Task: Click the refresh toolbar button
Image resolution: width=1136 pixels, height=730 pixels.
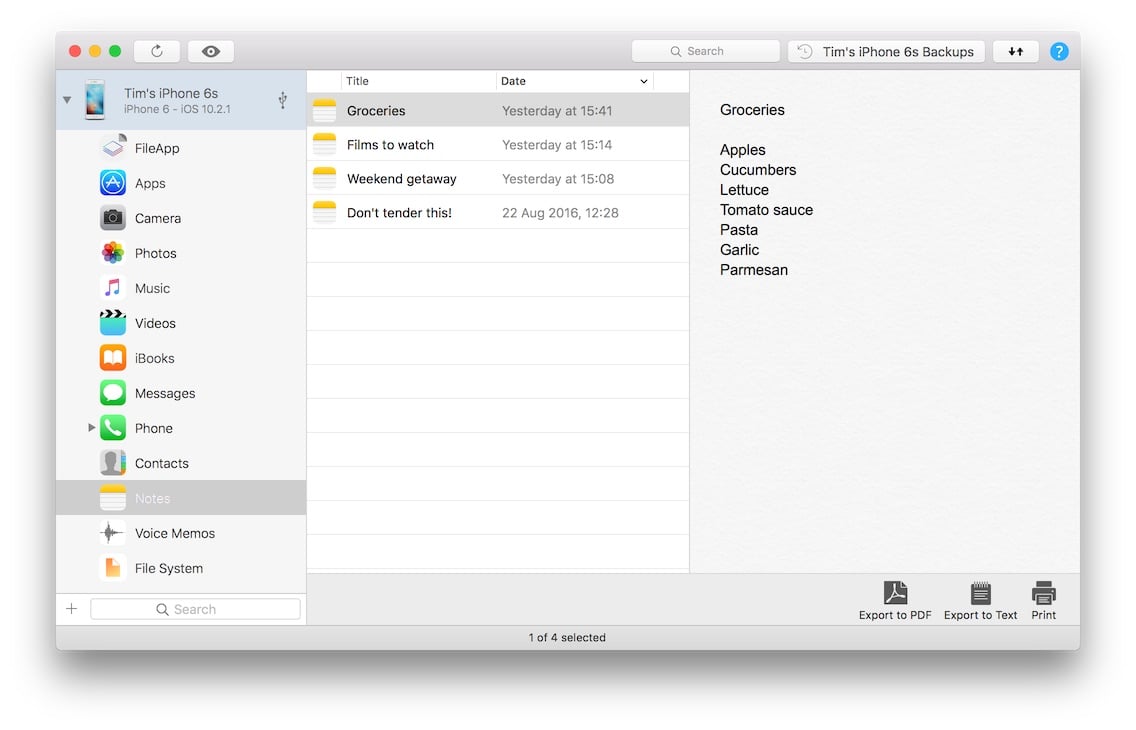Action: pos(156,51)
